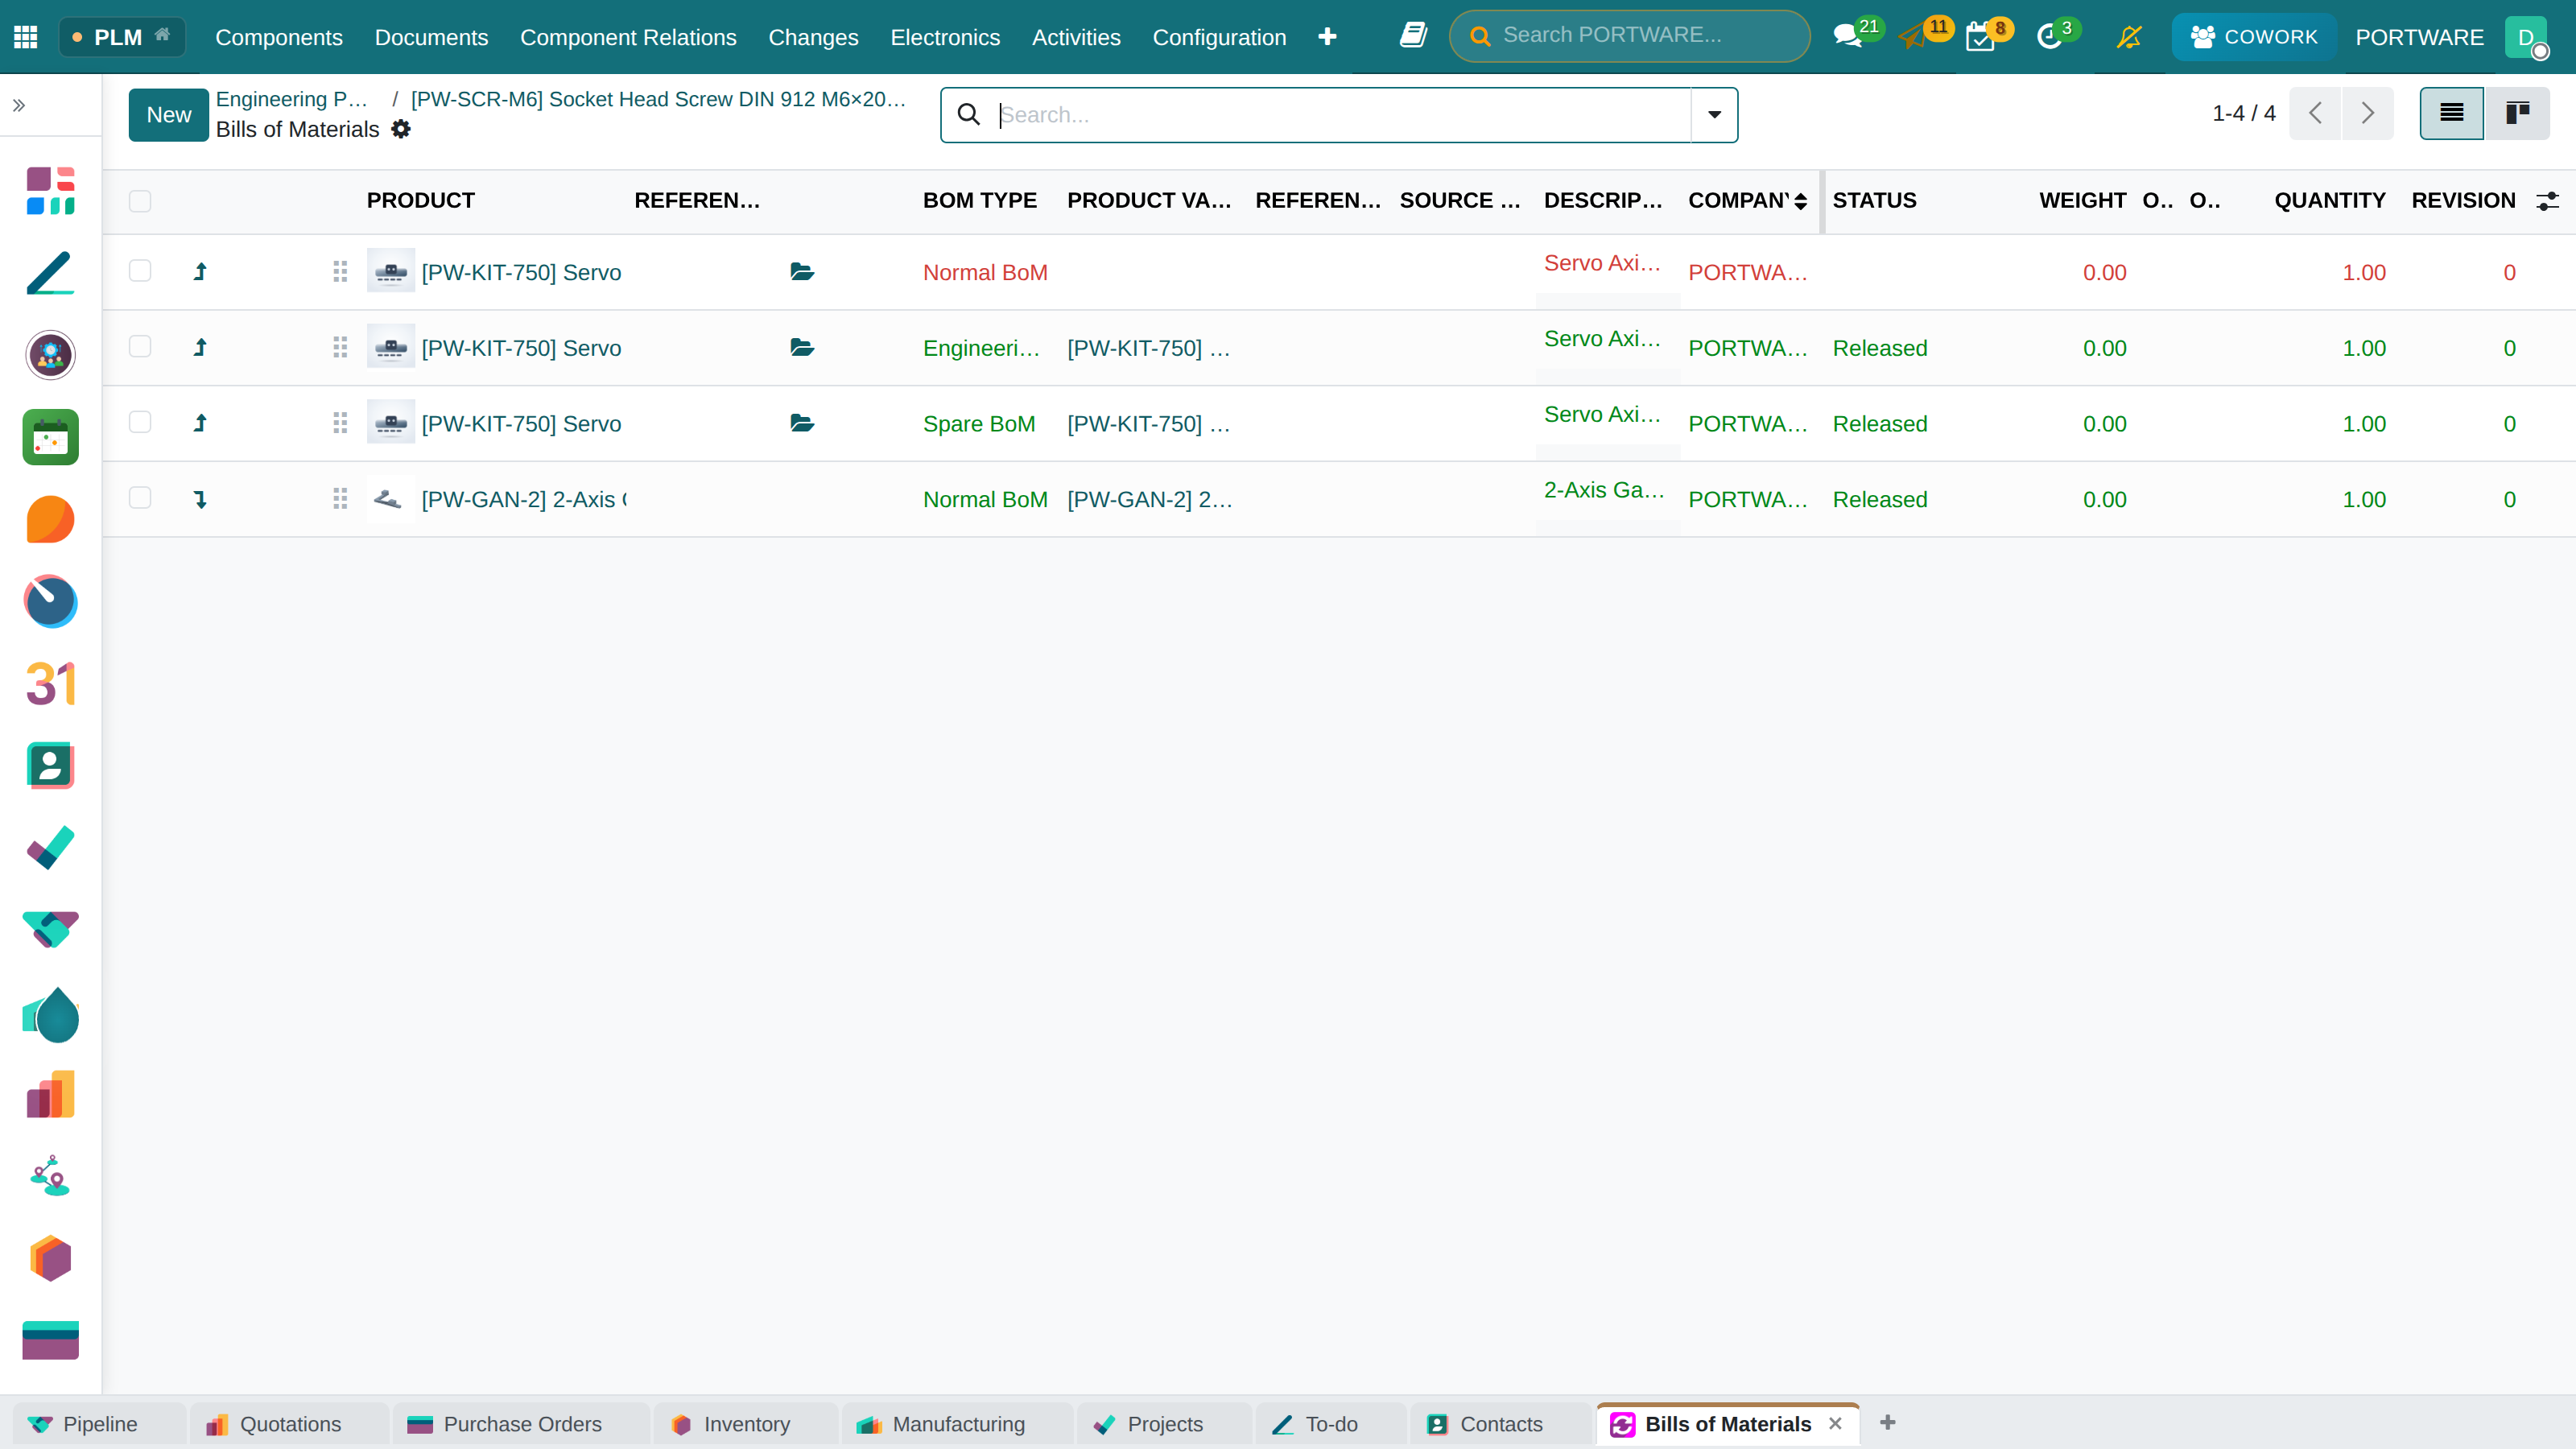Select the Spare BoM row checkbox
The width and height of the screenshot is (2576, 1449).
[x=140, y=423]
